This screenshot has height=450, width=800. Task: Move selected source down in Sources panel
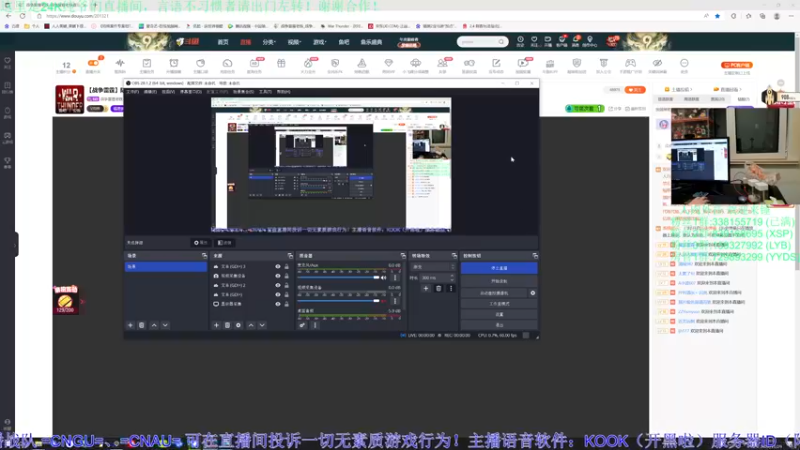[262, 325]
